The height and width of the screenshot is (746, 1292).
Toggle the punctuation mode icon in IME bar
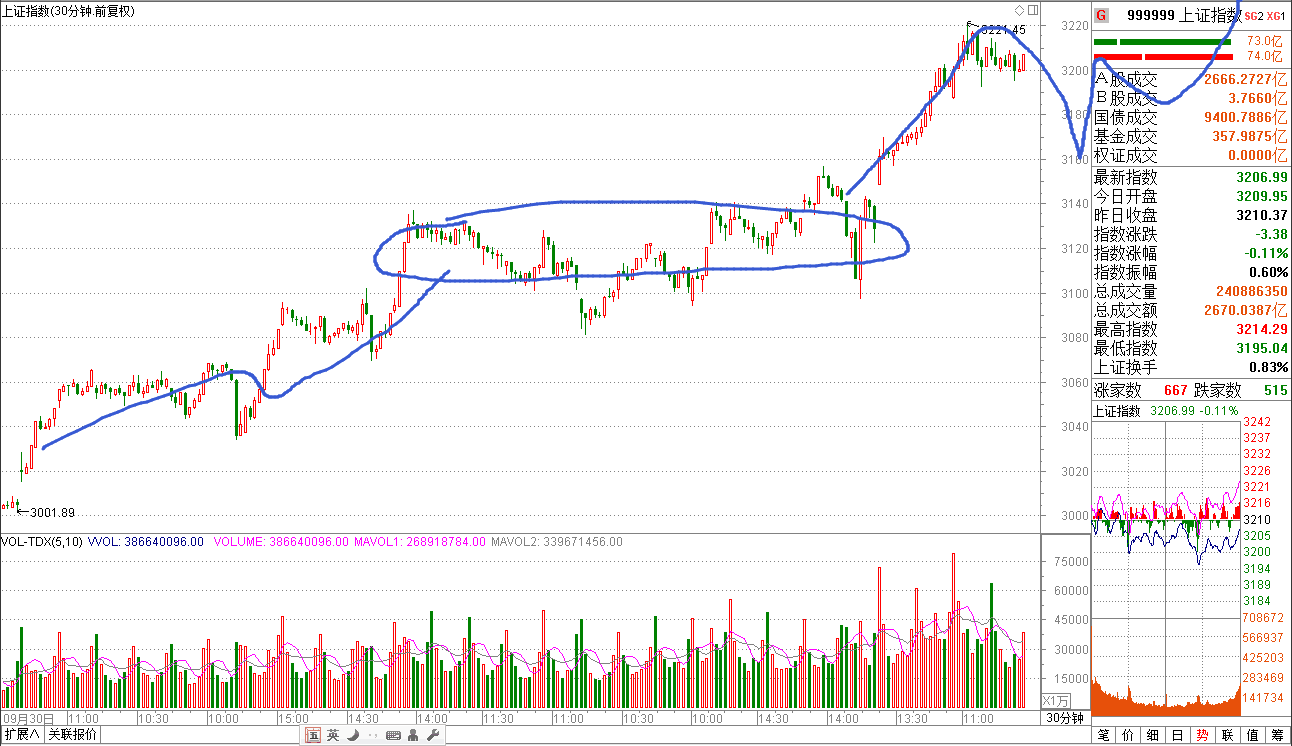click(372, 736)
